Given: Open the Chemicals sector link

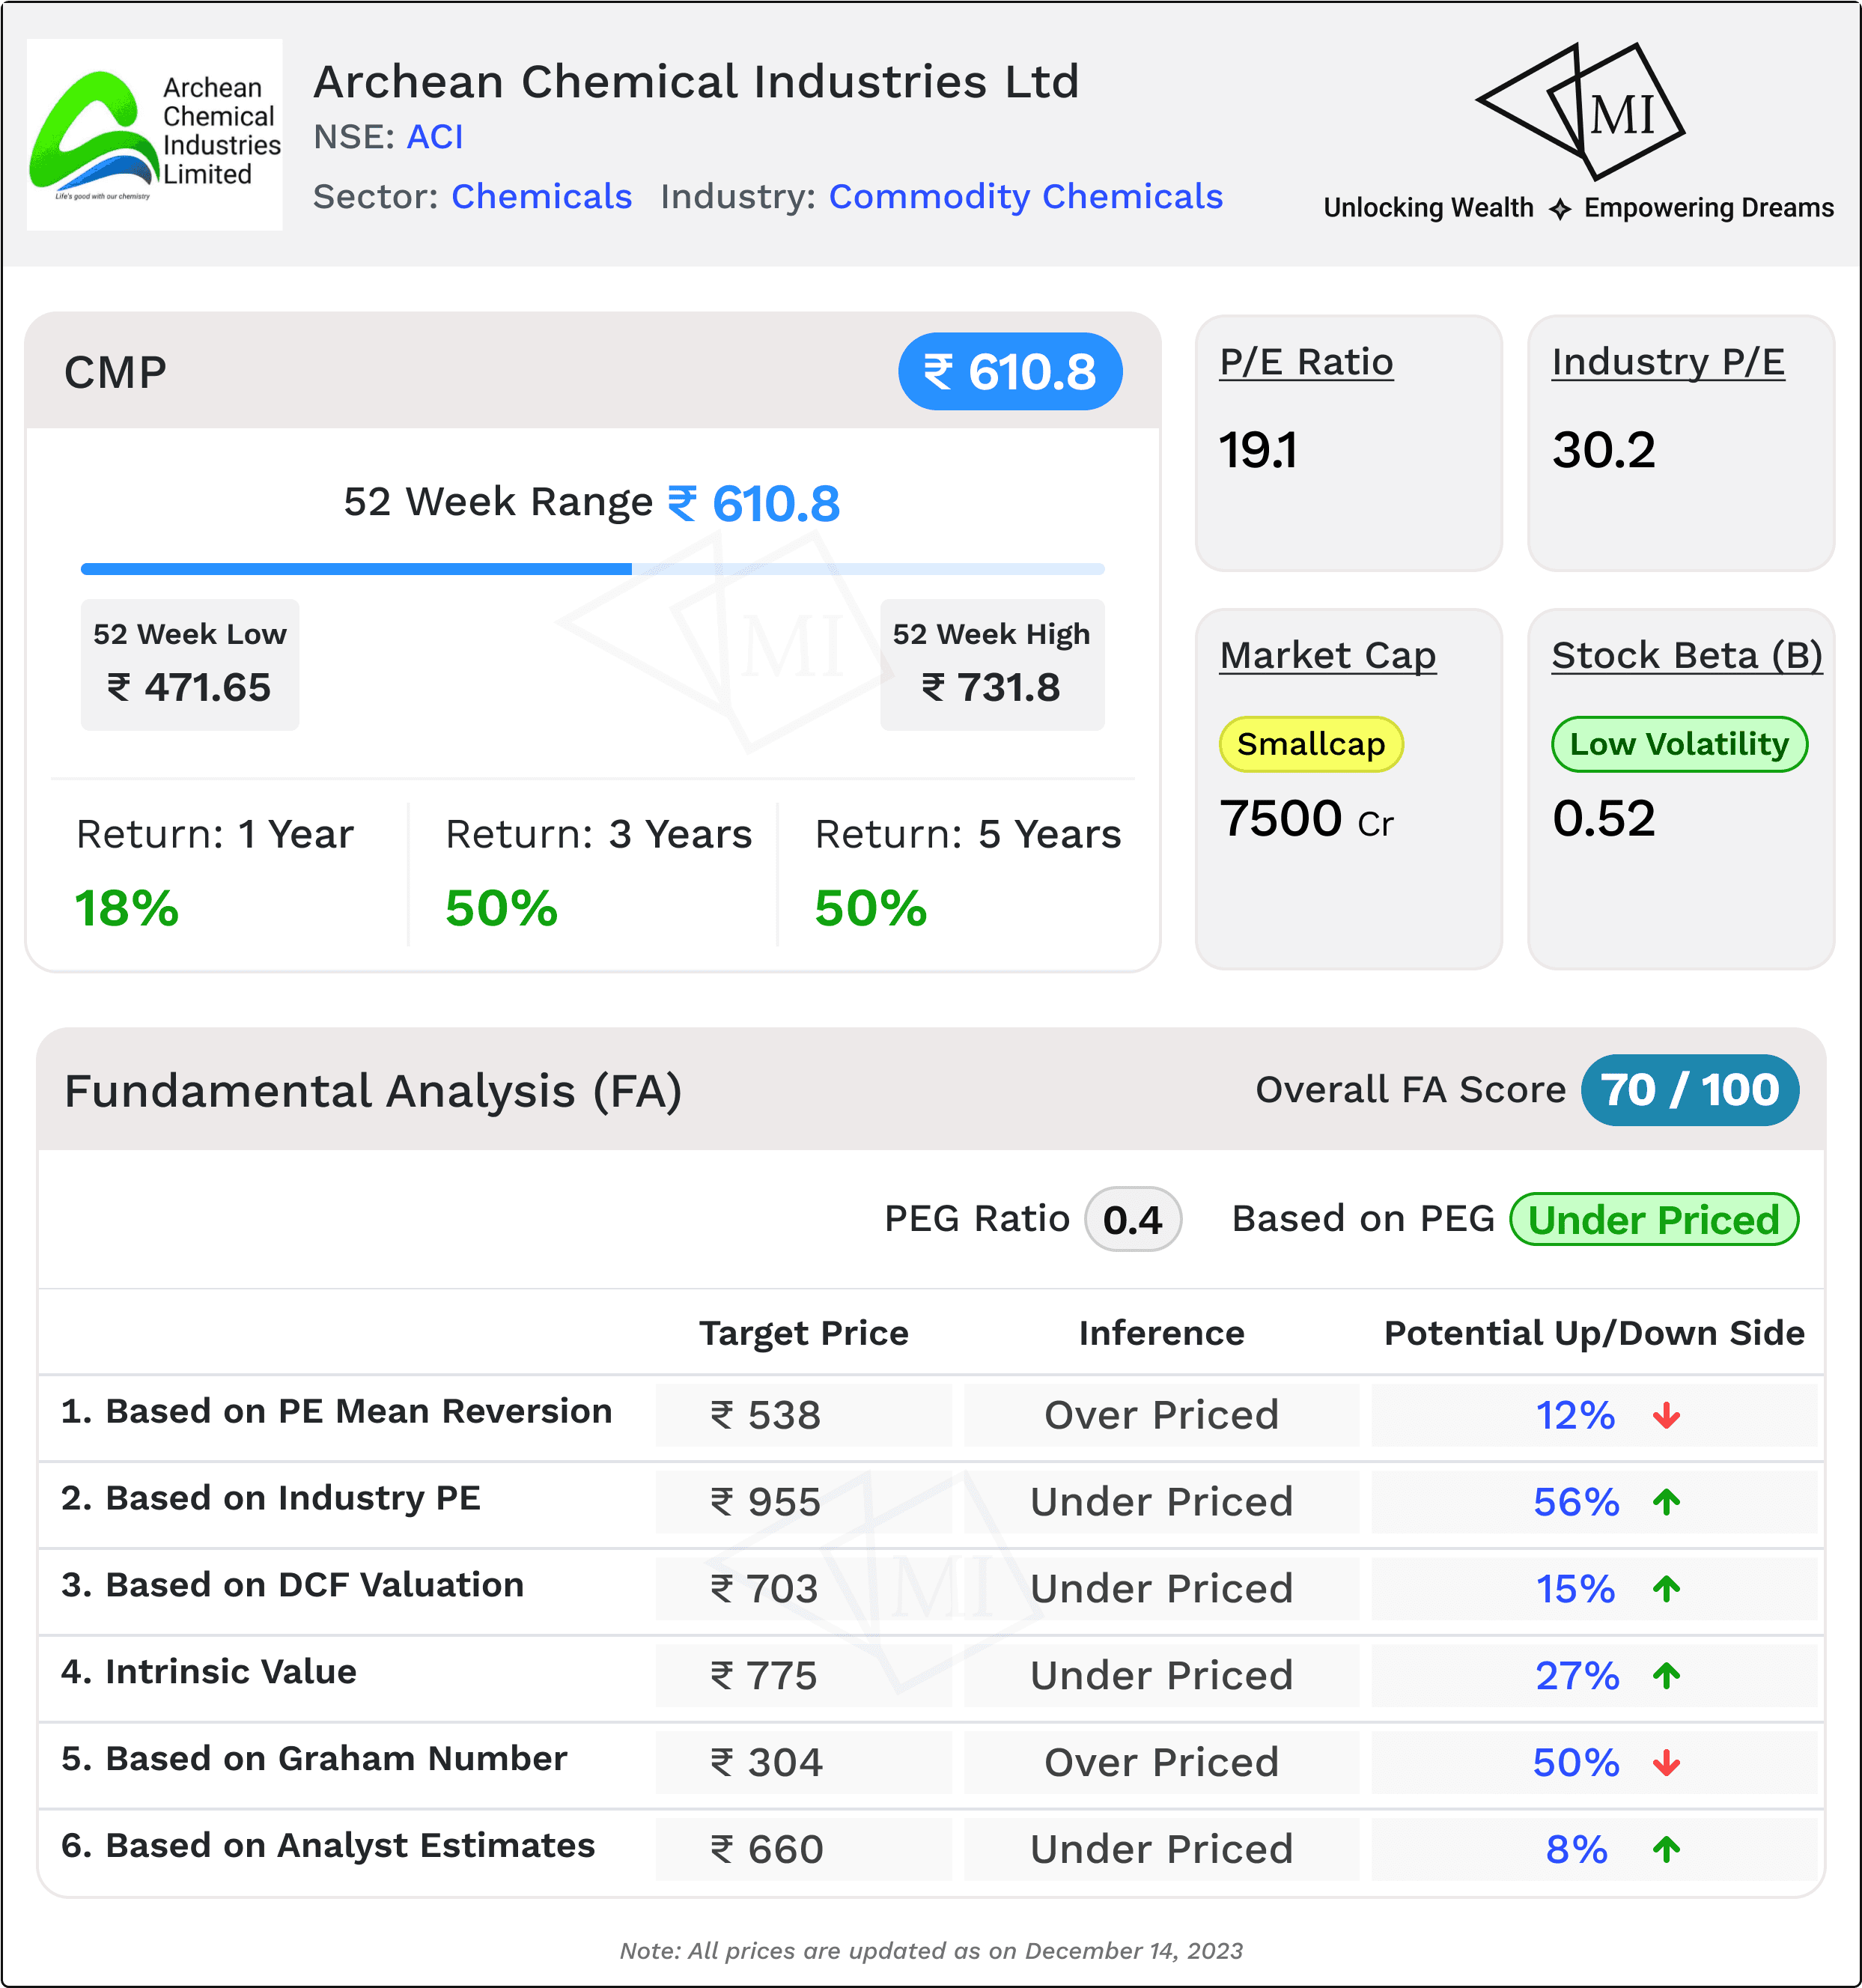Looking at the screenshot, I should point(541,197).
